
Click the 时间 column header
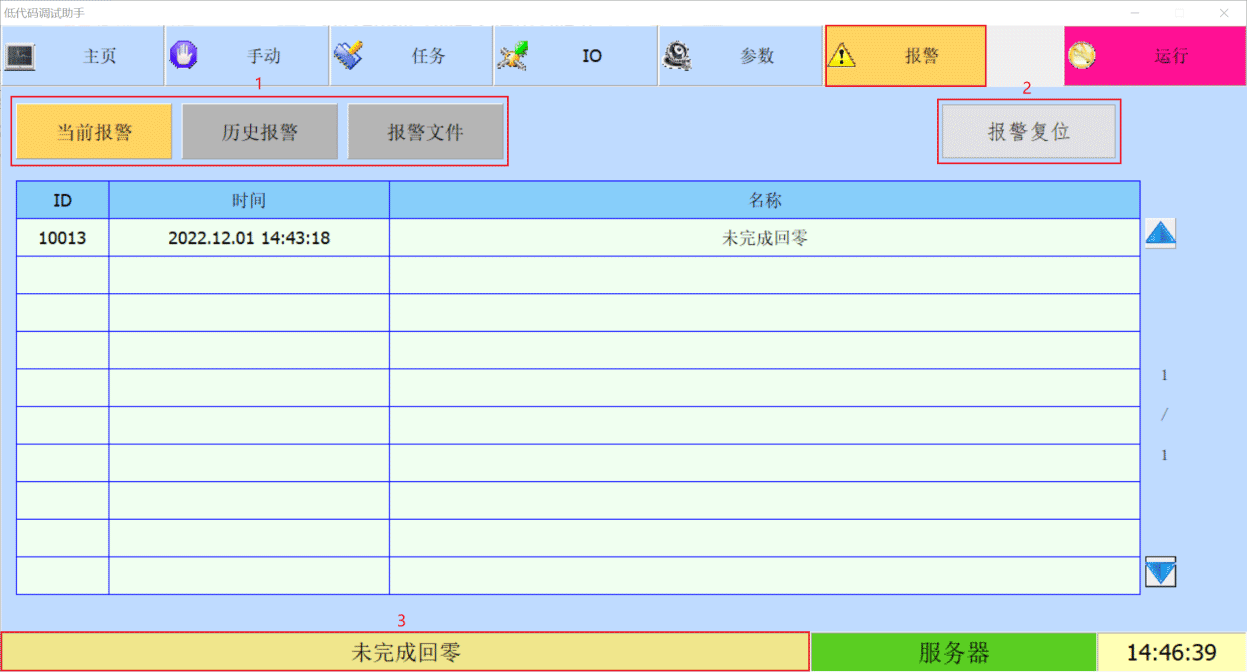249,200
